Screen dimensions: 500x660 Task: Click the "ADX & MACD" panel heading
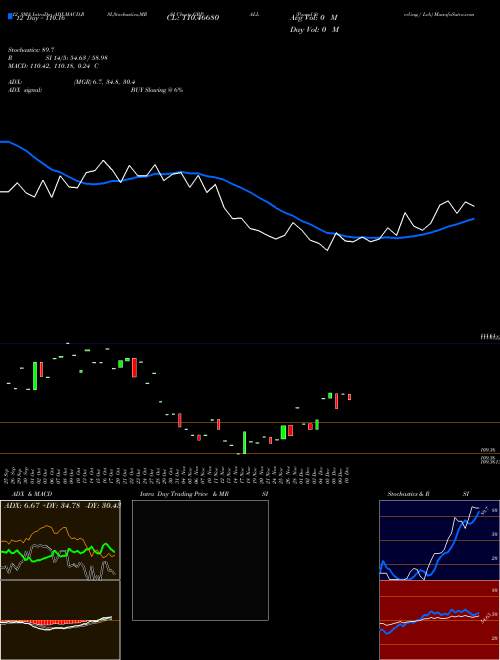pyautogui.click(x=32, y=494)
